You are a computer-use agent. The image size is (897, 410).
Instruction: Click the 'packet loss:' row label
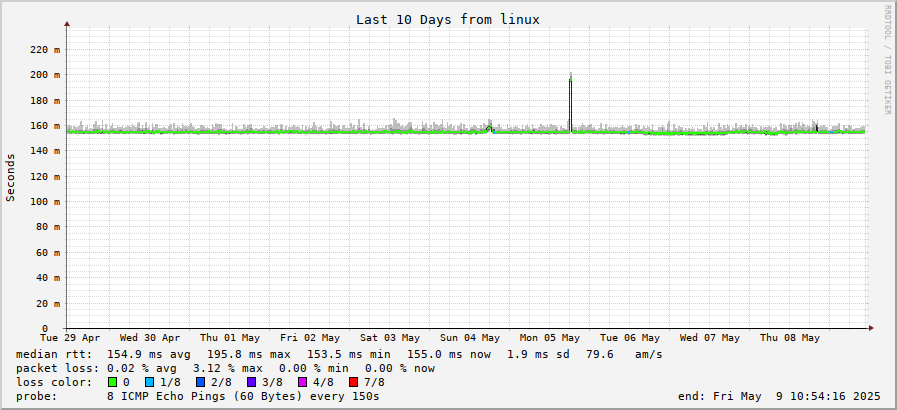point(58,368)
